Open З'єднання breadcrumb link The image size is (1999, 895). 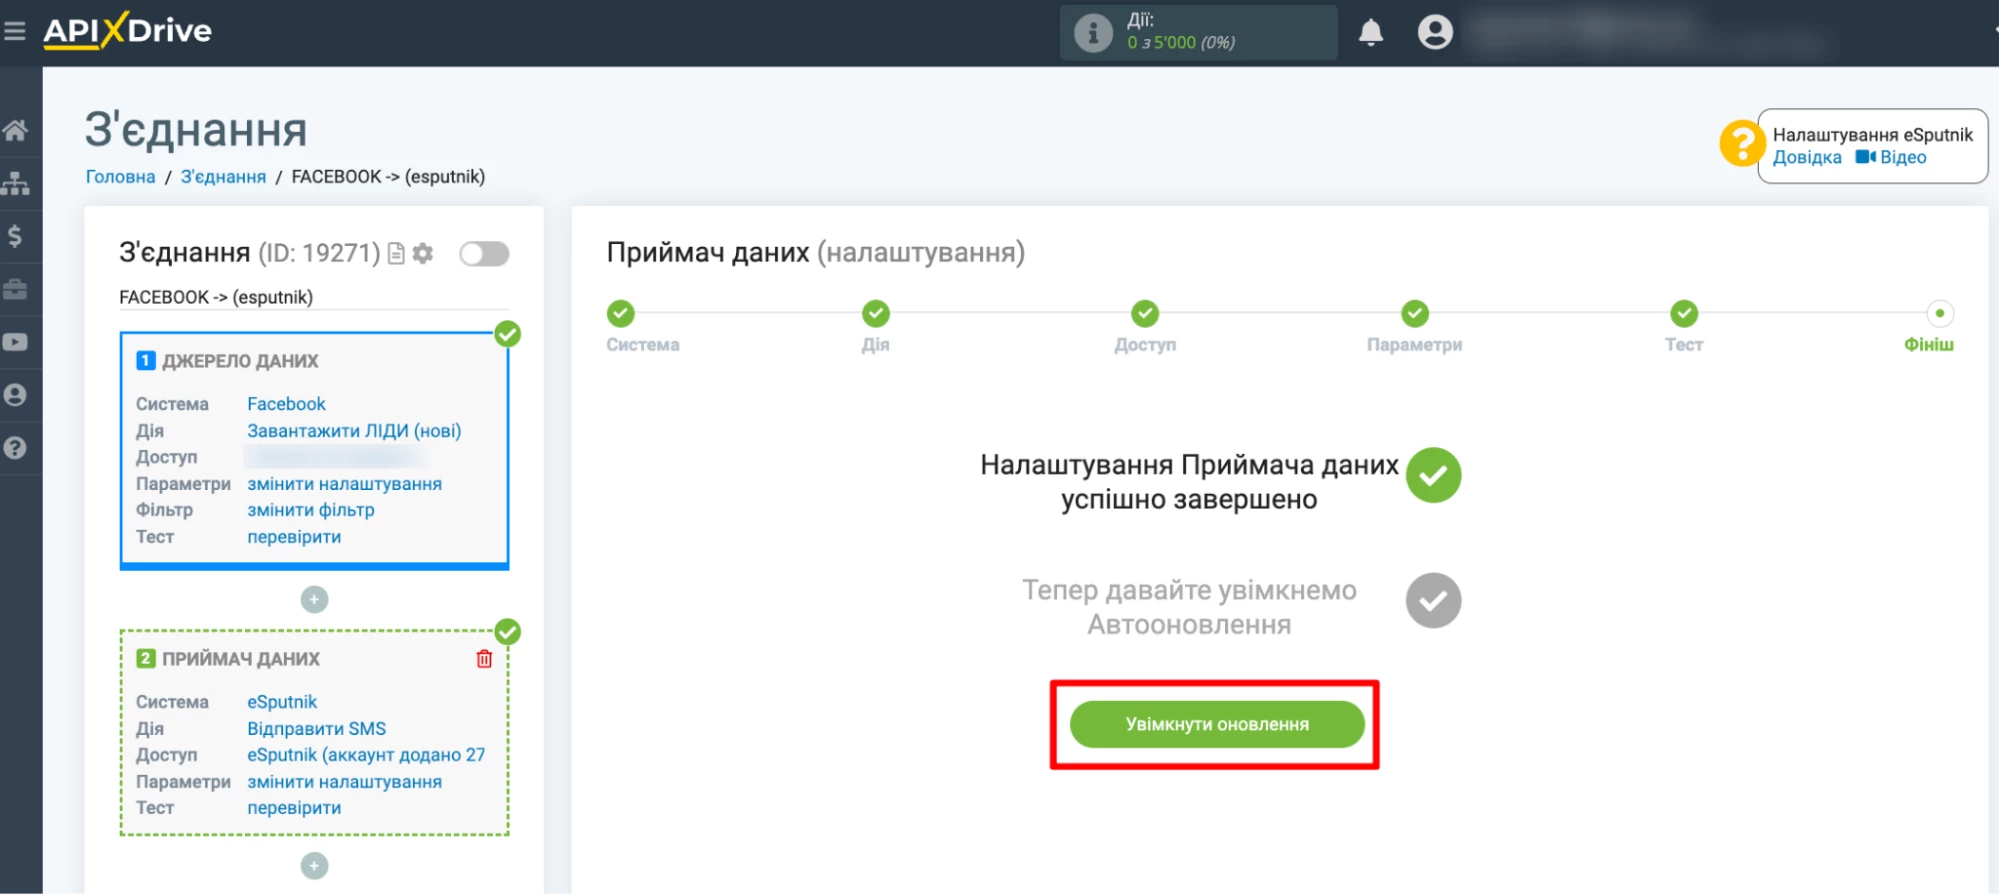(x=223, y=177)
